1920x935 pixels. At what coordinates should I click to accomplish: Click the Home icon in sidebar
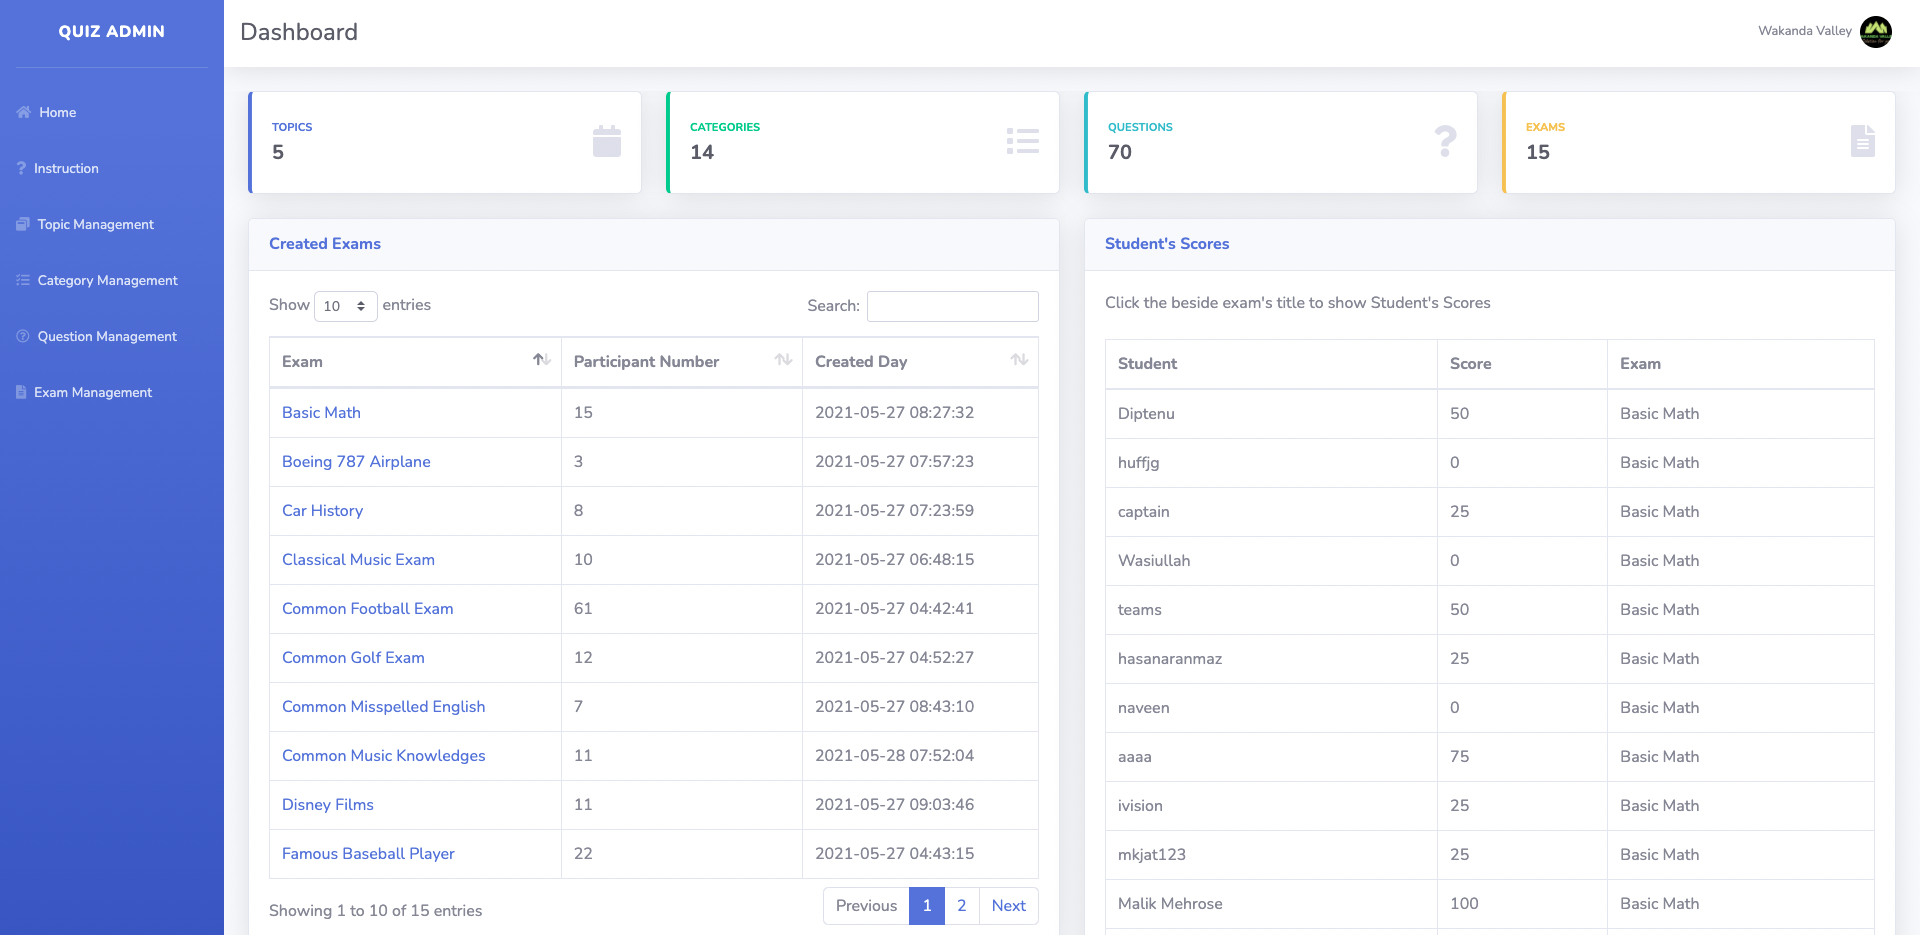[23, 112]
